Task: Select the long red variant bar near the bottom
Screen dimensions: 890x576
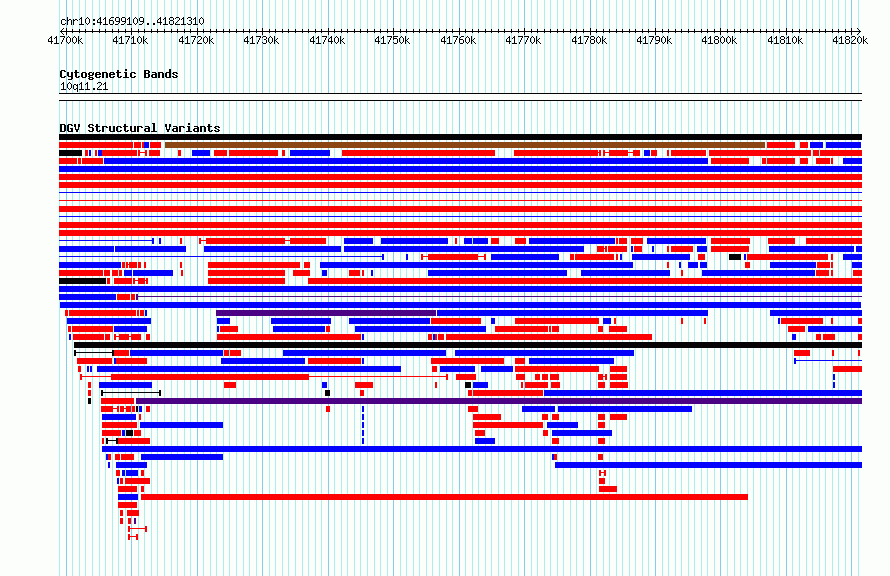Action: (x=444, y=497)
